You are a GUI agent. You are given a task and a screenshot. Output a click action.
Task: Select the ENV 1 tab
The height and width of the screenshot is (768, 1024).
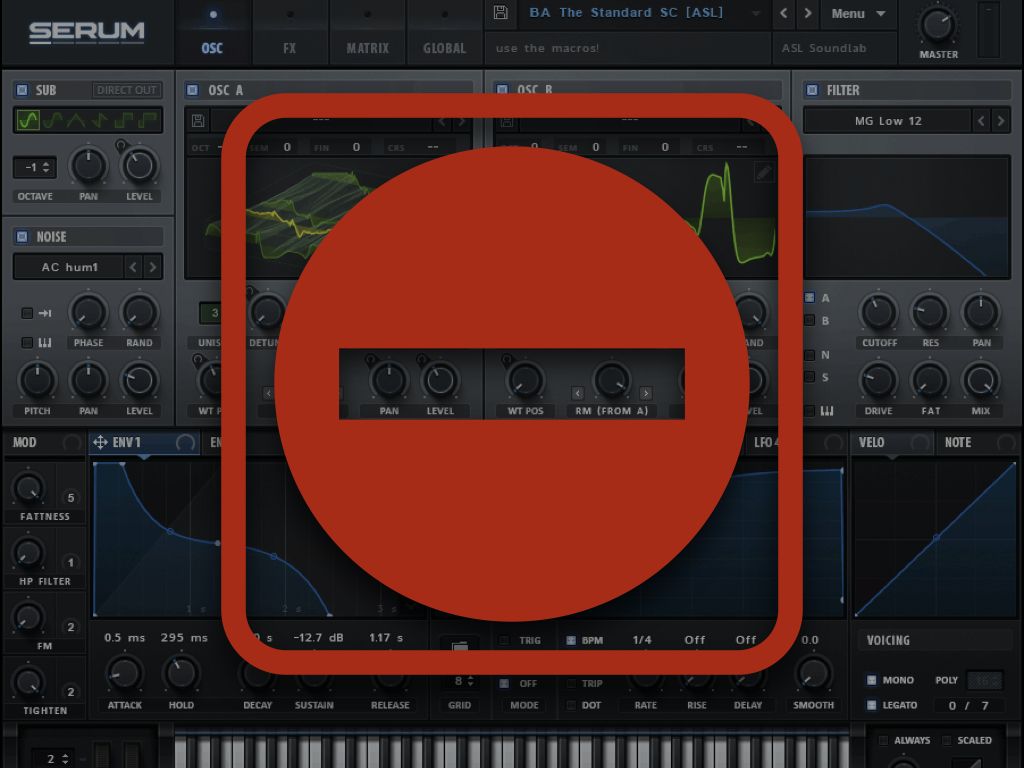144,443
